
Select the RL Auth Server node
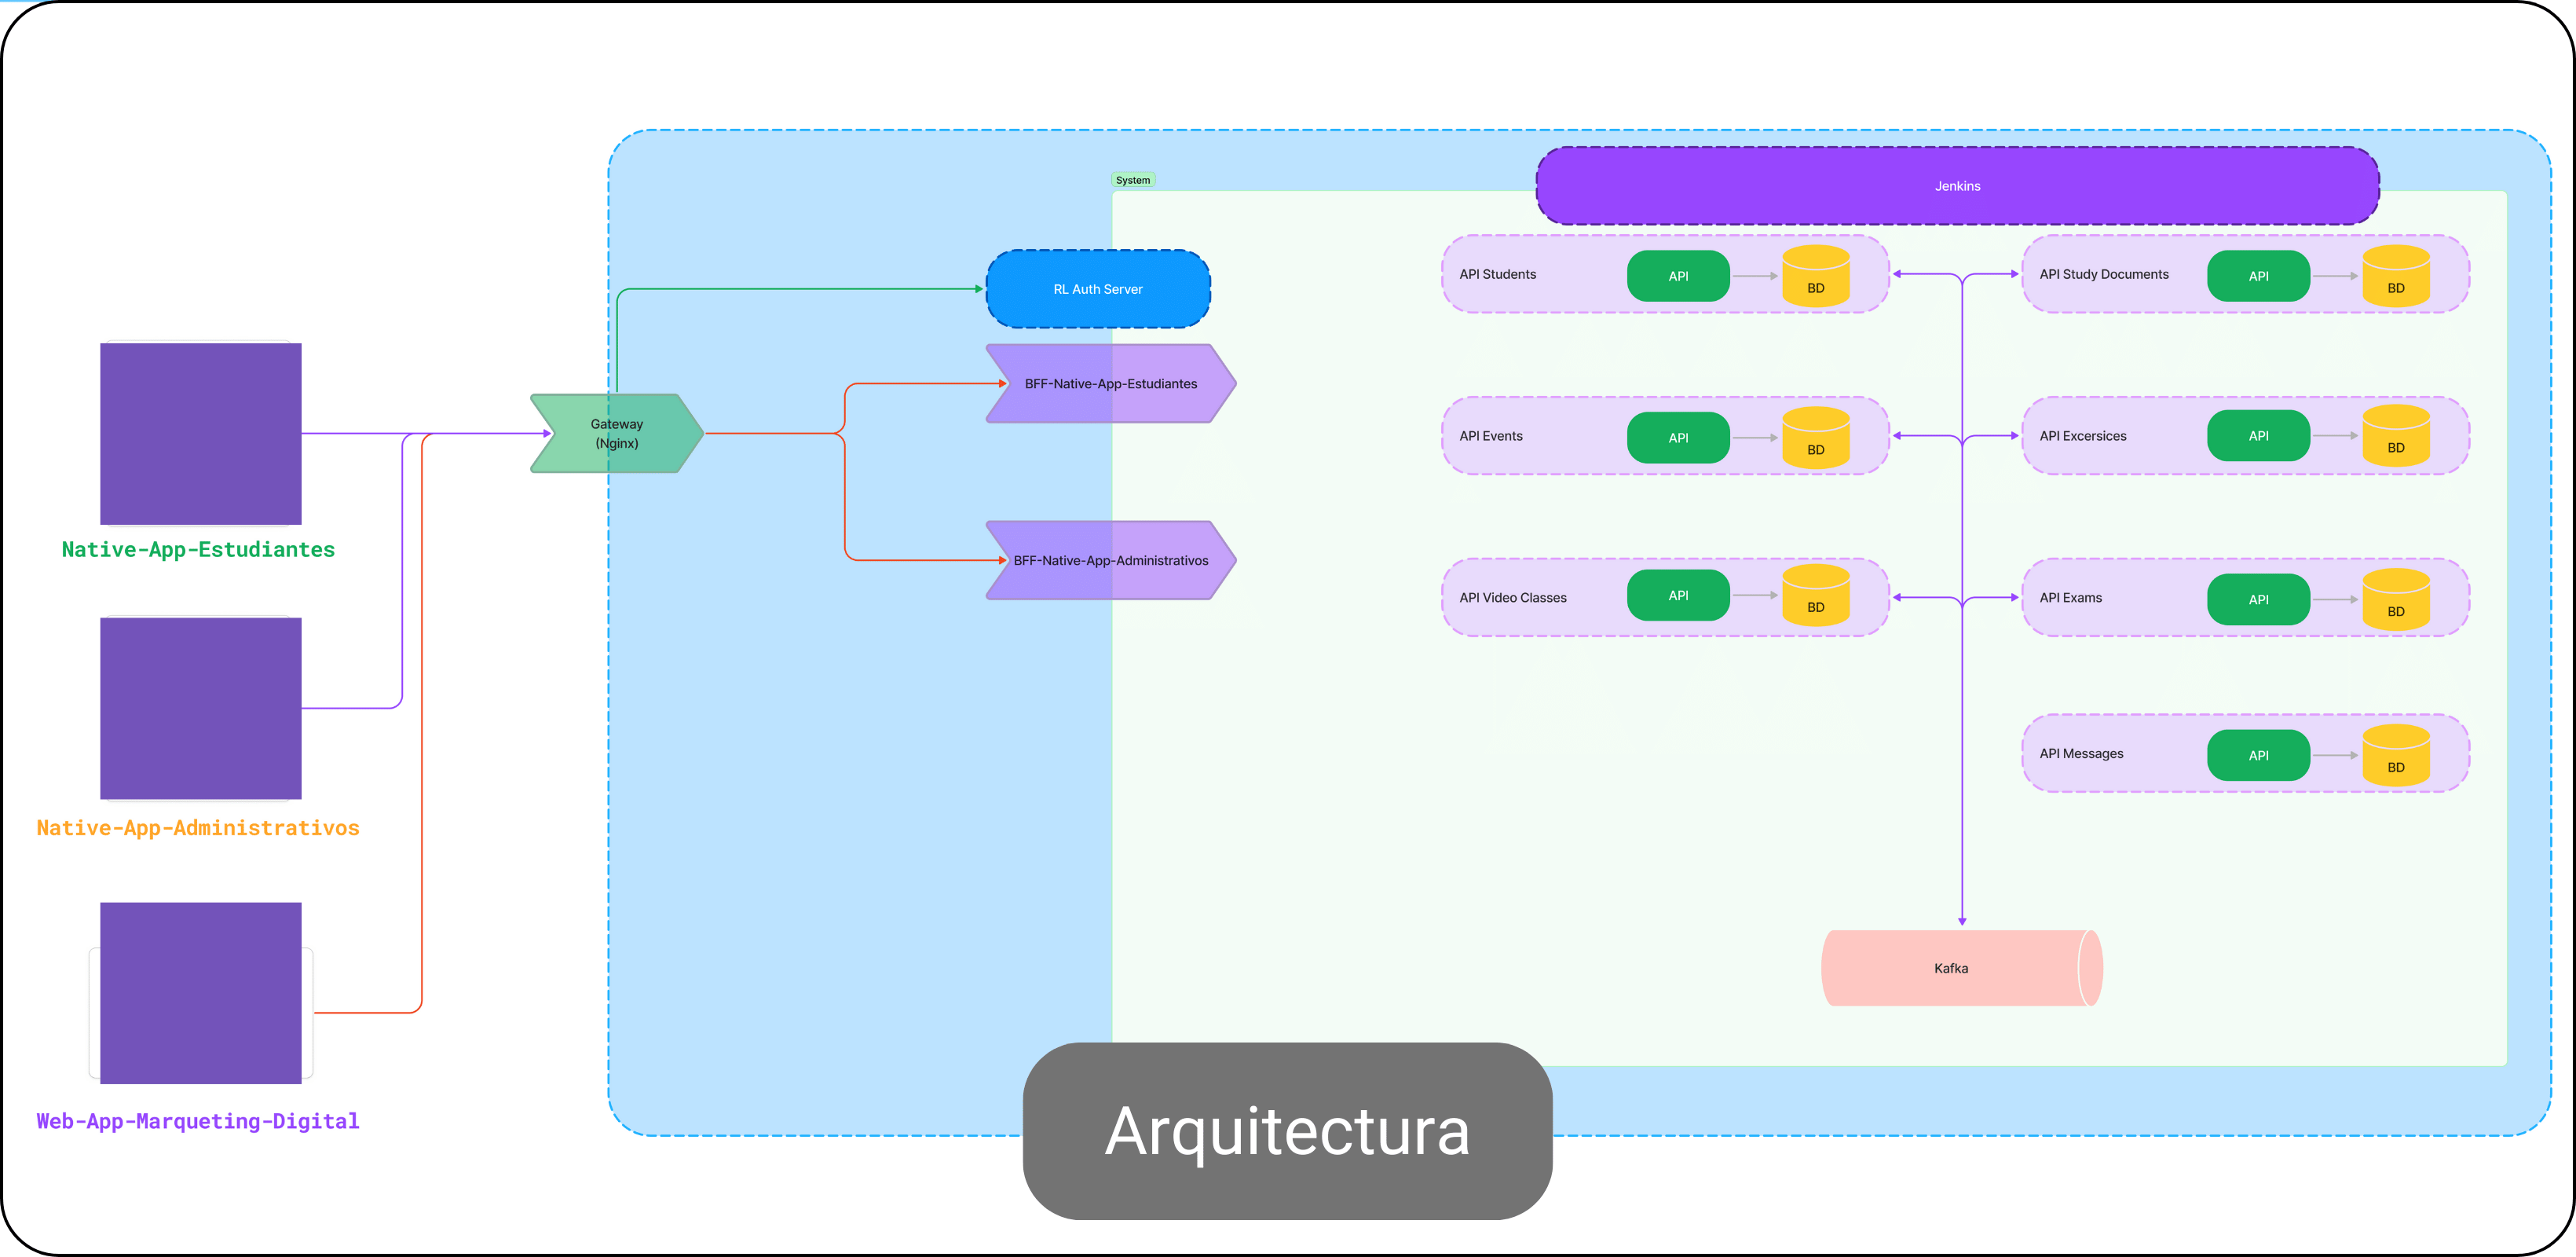[1097, 289]
